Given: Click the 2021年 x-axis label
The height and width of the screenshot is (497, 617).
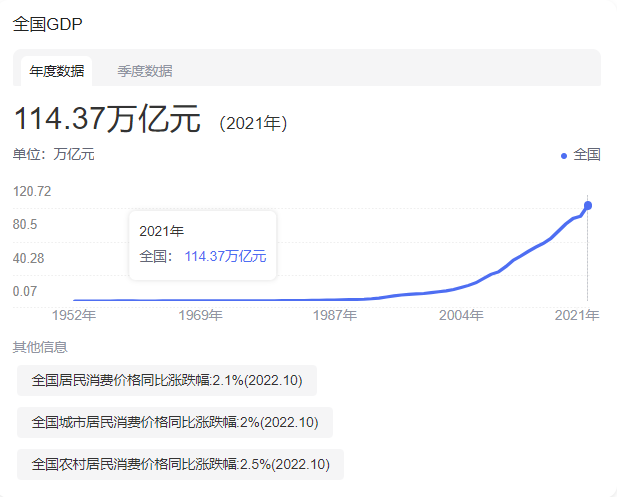Looking at the screenshot, I should [x=577, y=315].
